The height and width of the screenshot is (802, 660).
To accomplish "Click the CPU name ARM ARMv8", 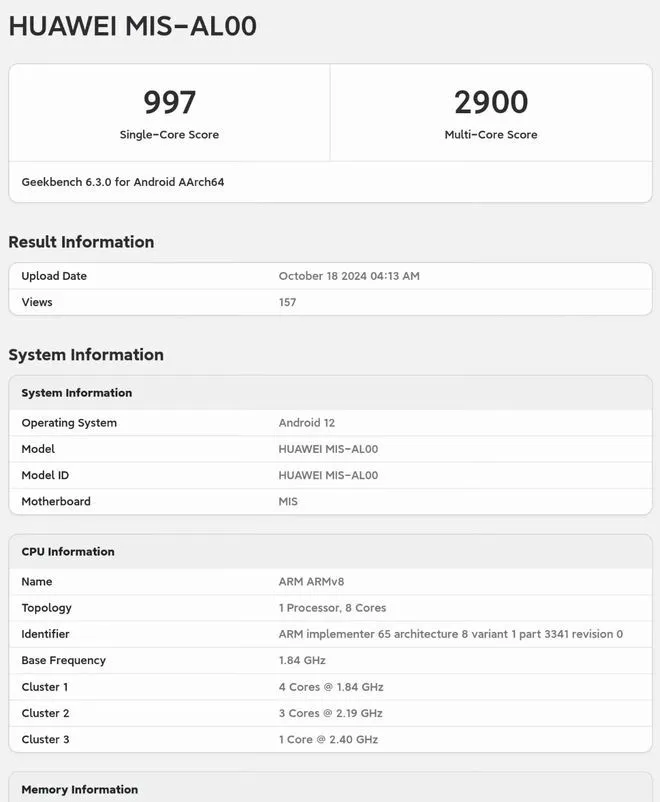I will coord(311,582).
